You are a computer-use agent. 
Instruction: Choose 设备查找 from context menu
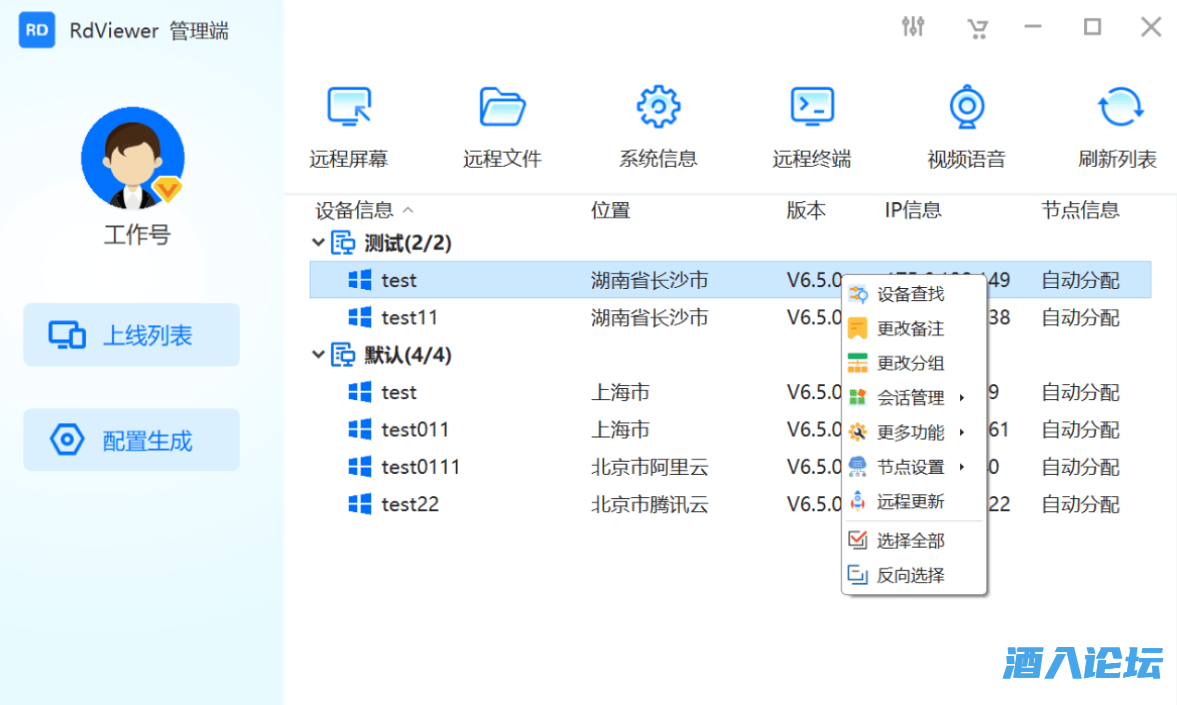pyautogui.click(x=914, y=294)
